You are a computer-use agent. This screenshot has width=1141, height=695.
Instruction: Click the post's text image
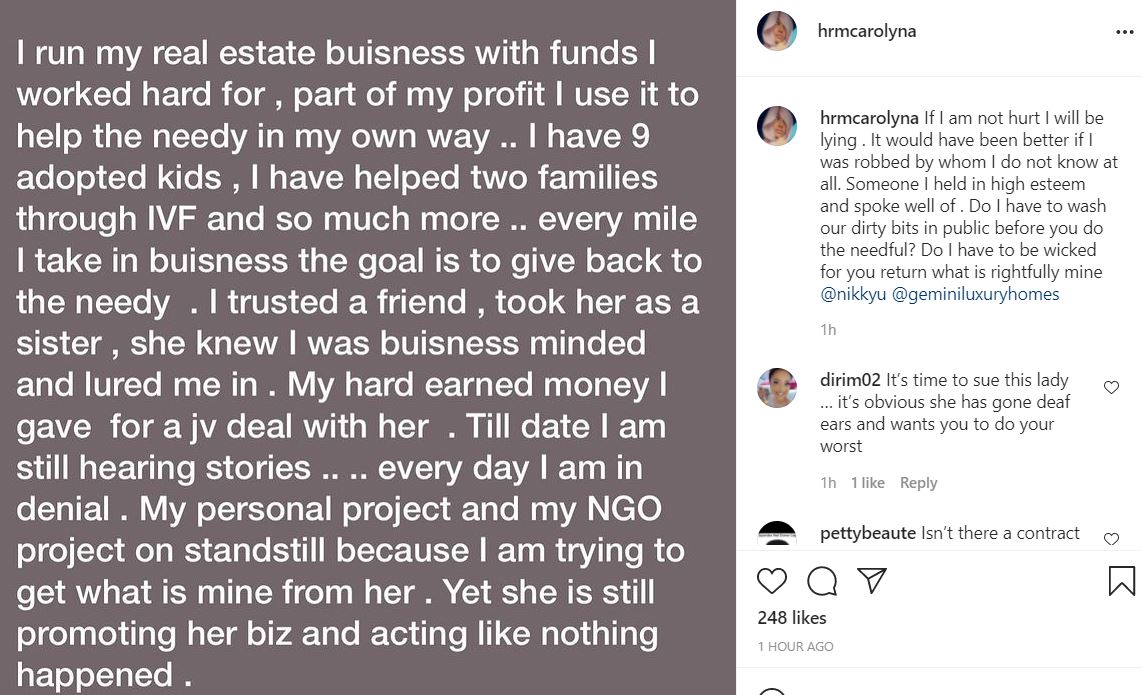[368, 348]
